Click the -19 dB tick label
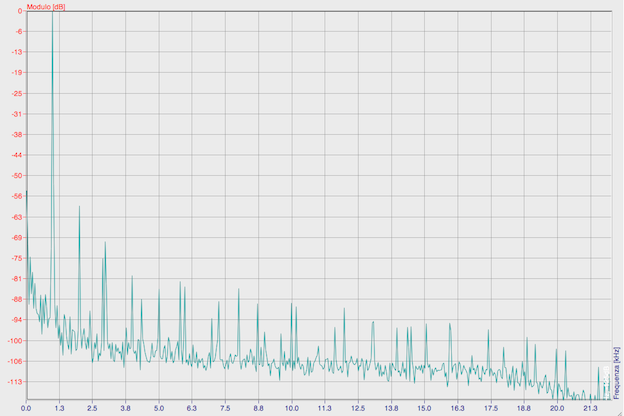 17,72
